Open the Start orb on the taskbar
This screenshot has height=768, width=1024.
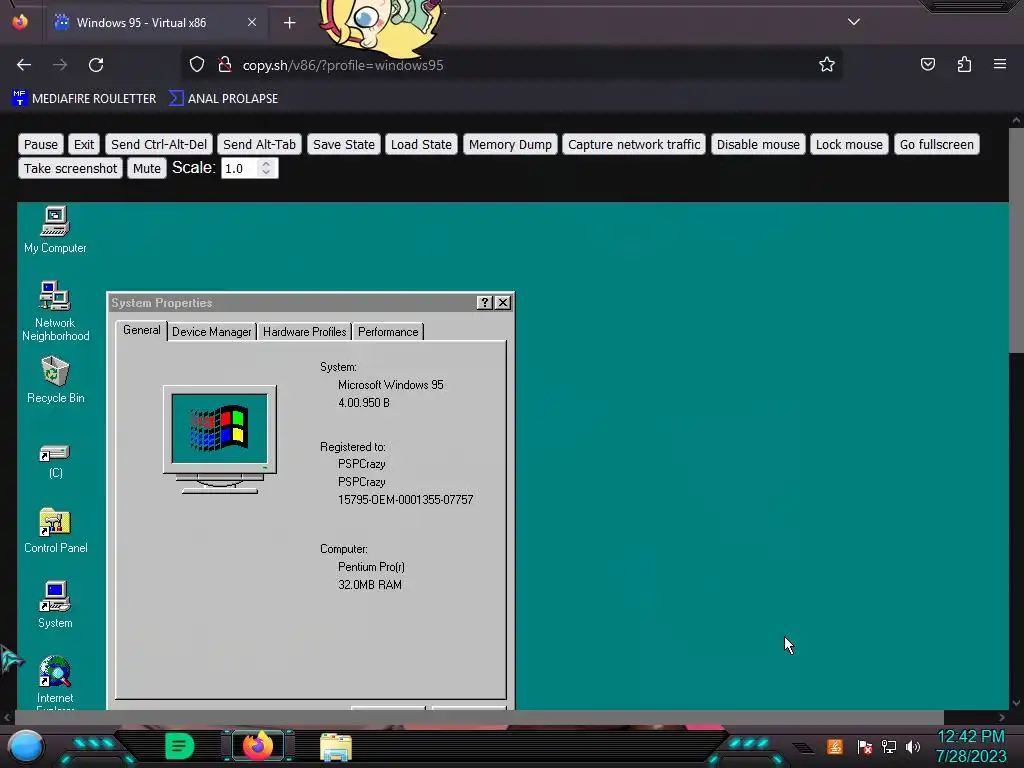coord(25,746)
